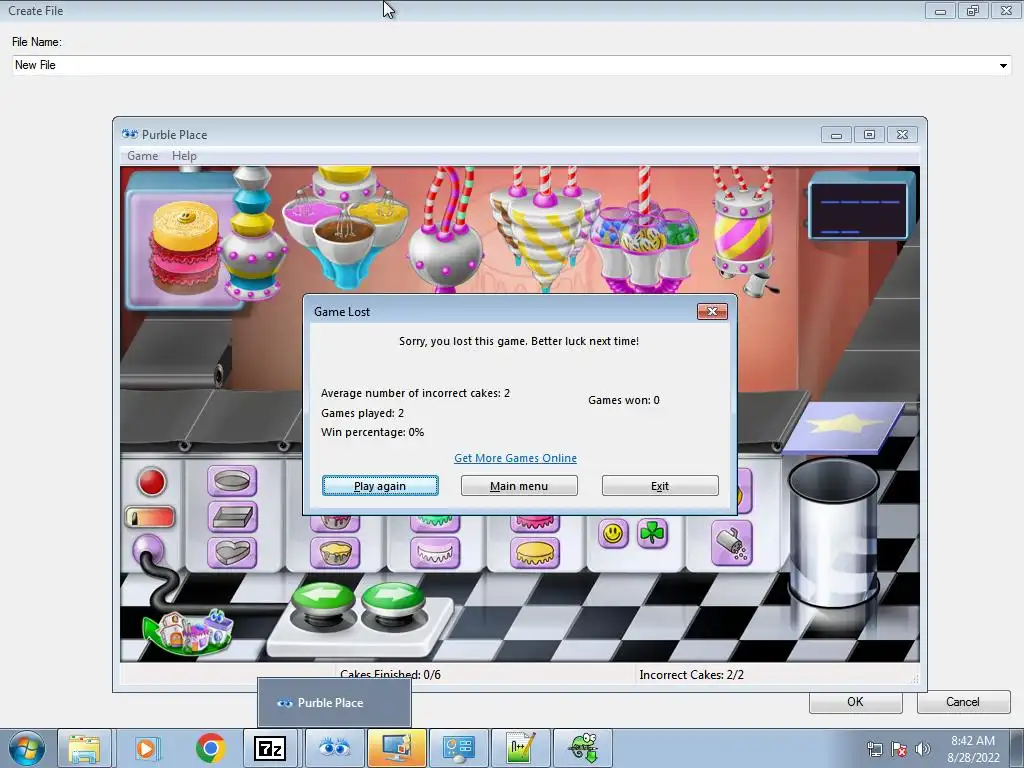Open the Get More Games Online link

[515, 458]
